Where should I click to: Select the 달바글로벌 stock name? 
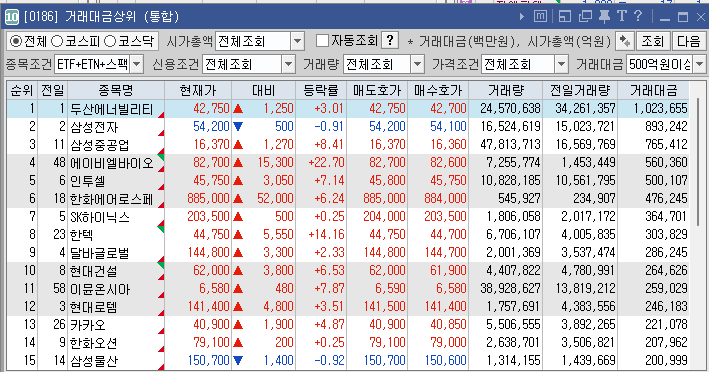click(x=99, y=253)
